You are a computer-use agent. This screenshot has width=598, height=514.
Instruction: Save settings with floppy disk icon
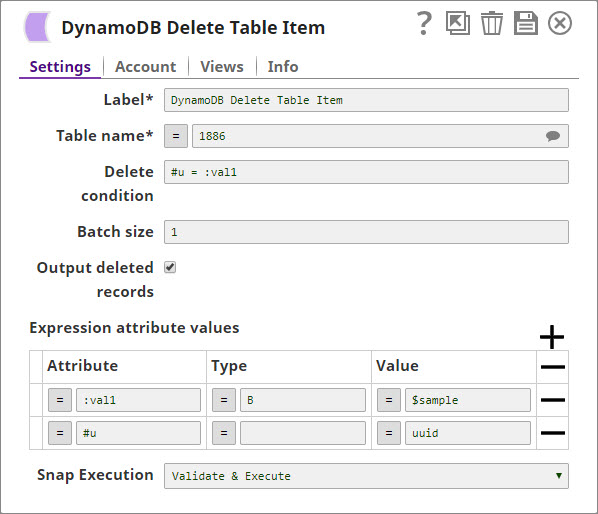(x=526, y=23)
